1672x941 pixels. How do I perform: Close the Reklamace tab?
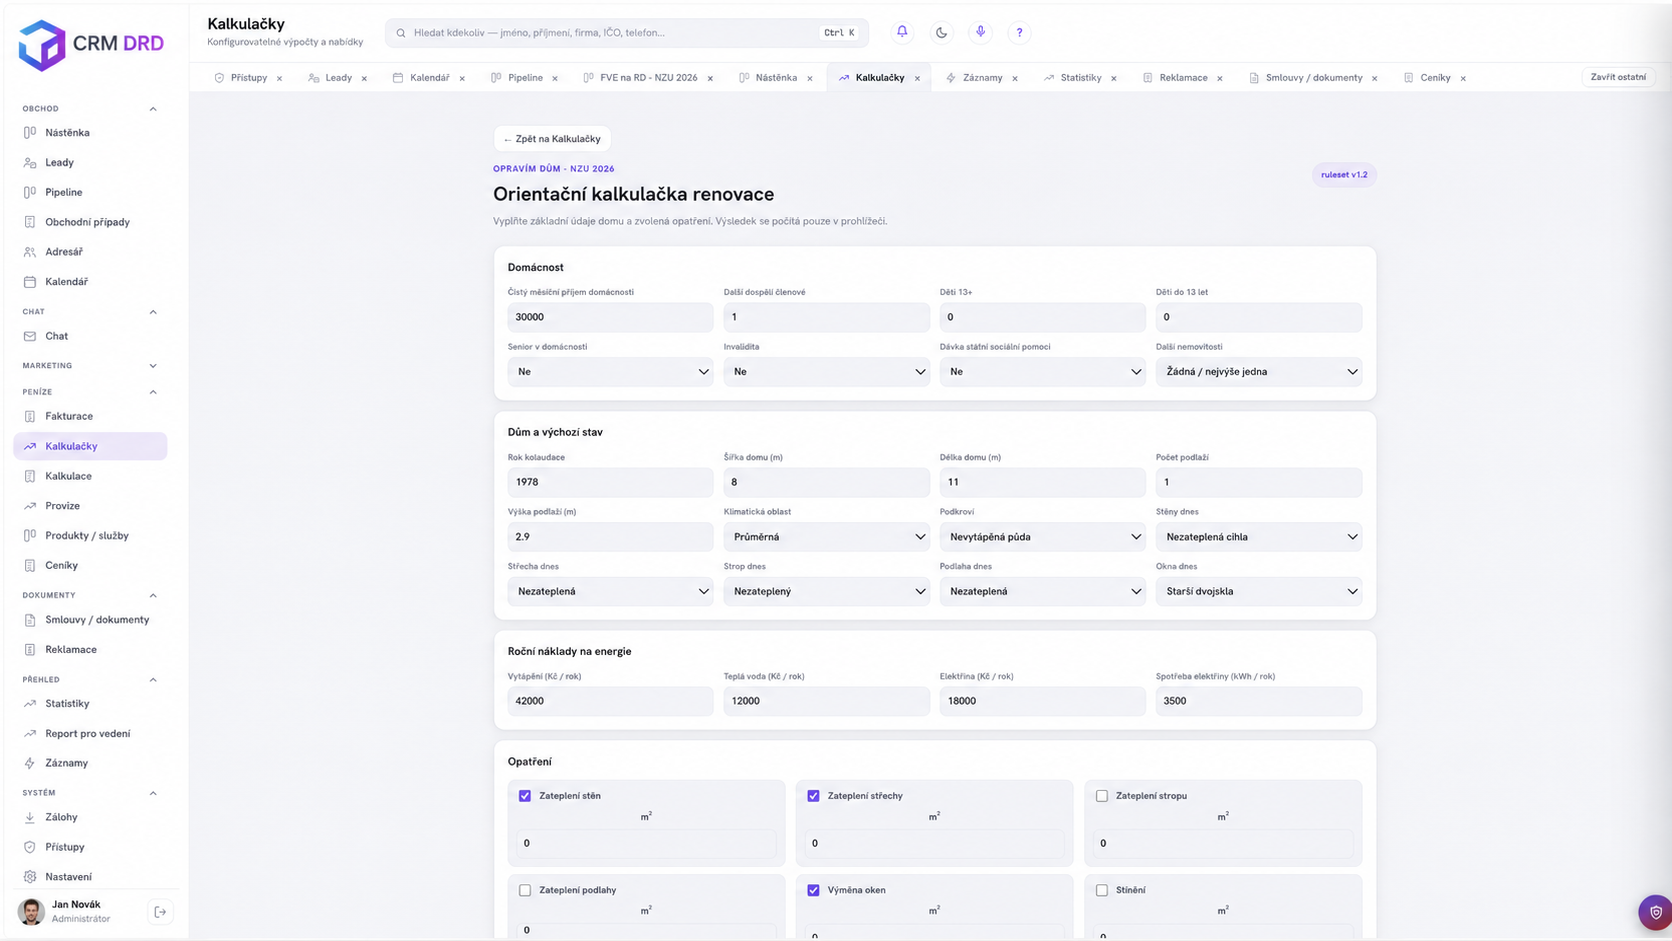click(1220, 78)
